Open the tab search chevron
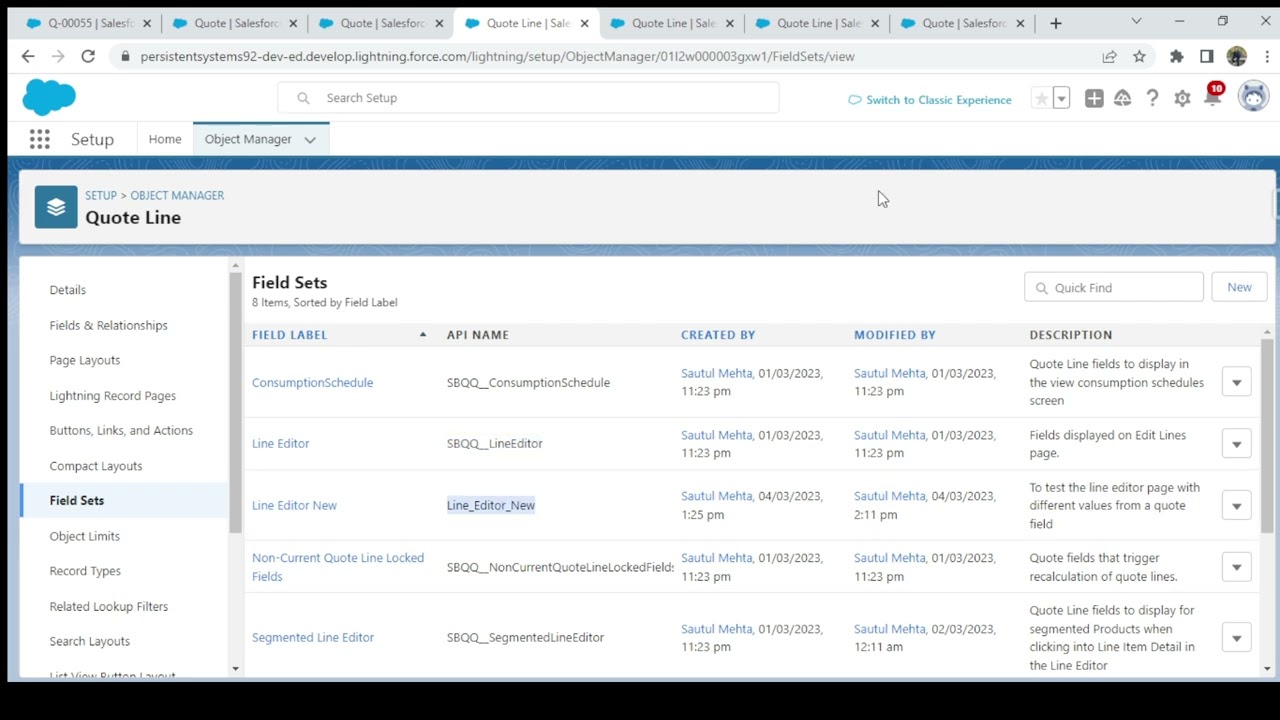The height and width of the screenshot is (720, 1280). tap(1136, 21)
